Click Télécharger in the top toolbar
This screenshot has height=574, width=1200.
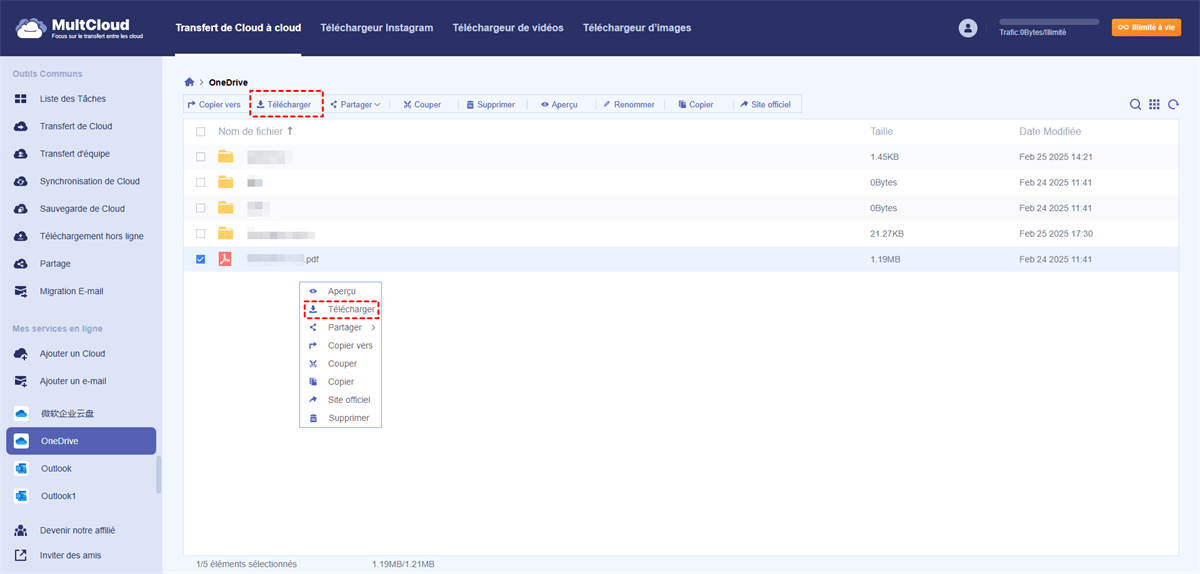(x=284, y=104)
